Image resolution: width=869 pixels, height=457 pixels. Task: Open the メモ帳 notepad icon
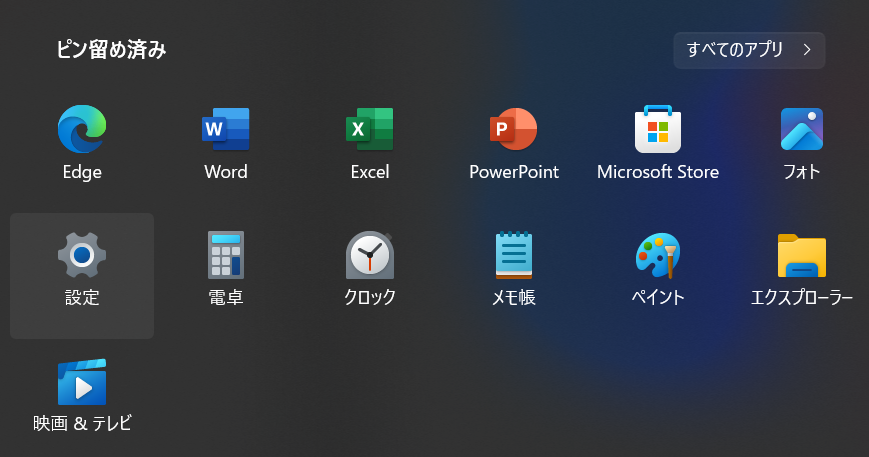coord(514,255)
